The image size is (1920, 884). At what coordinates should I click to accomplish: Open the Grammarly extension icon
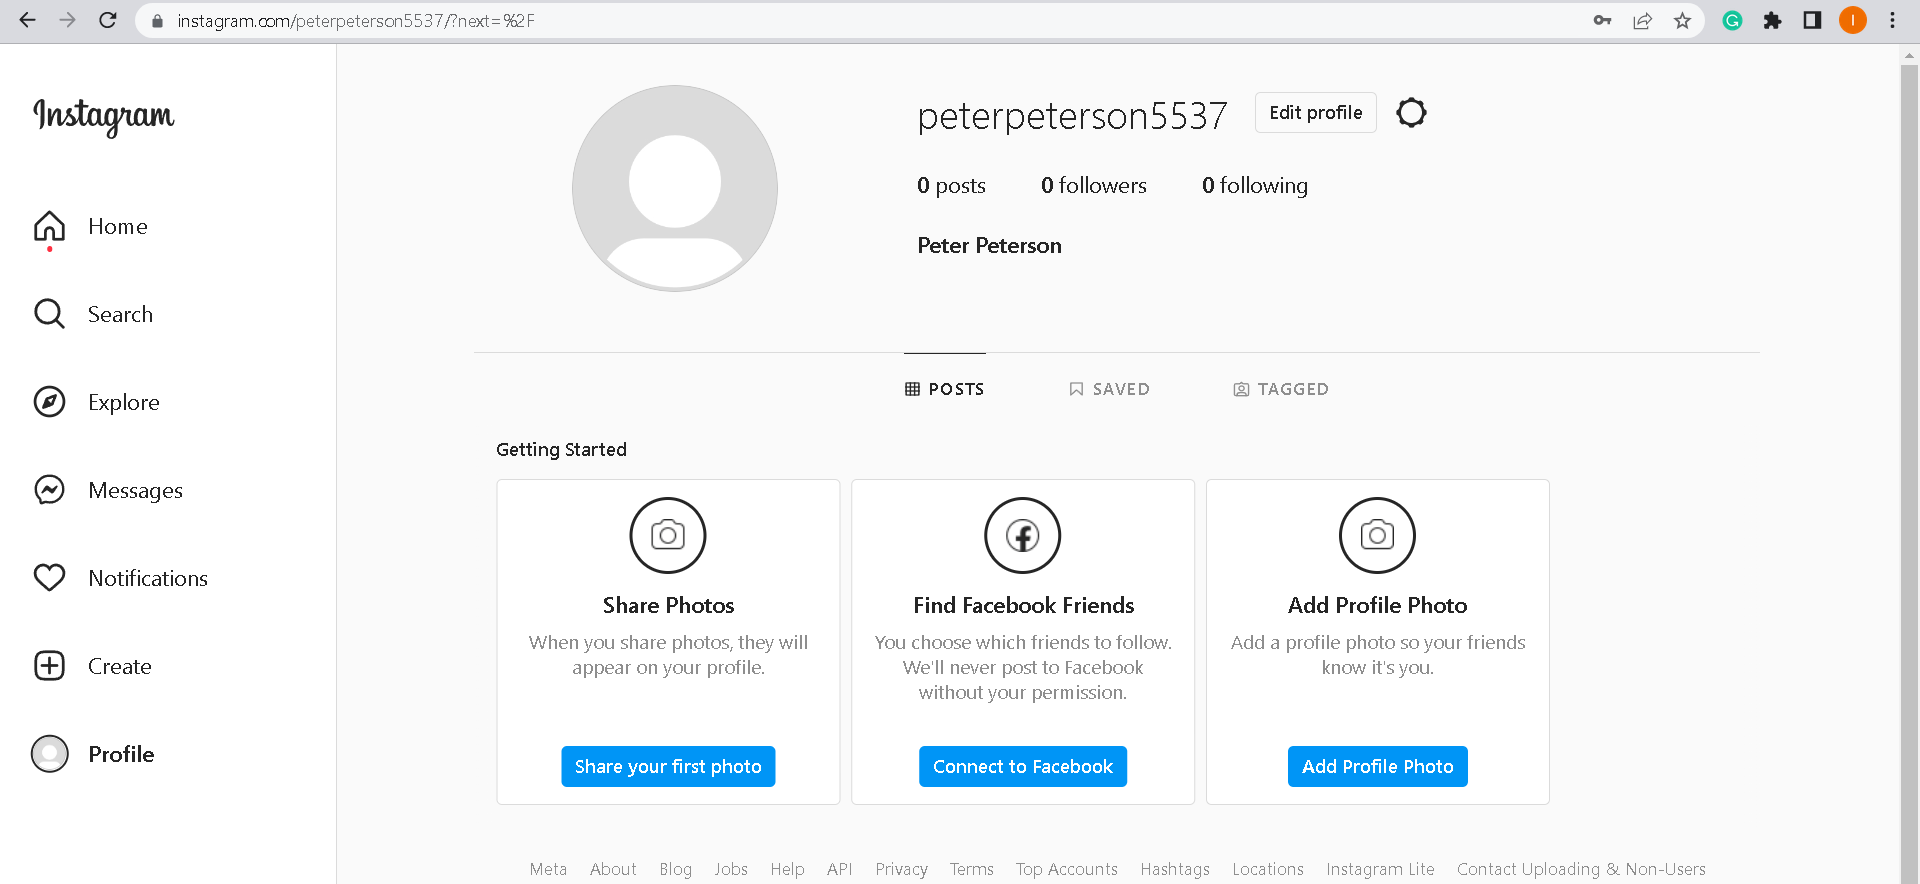(1732, 21)
